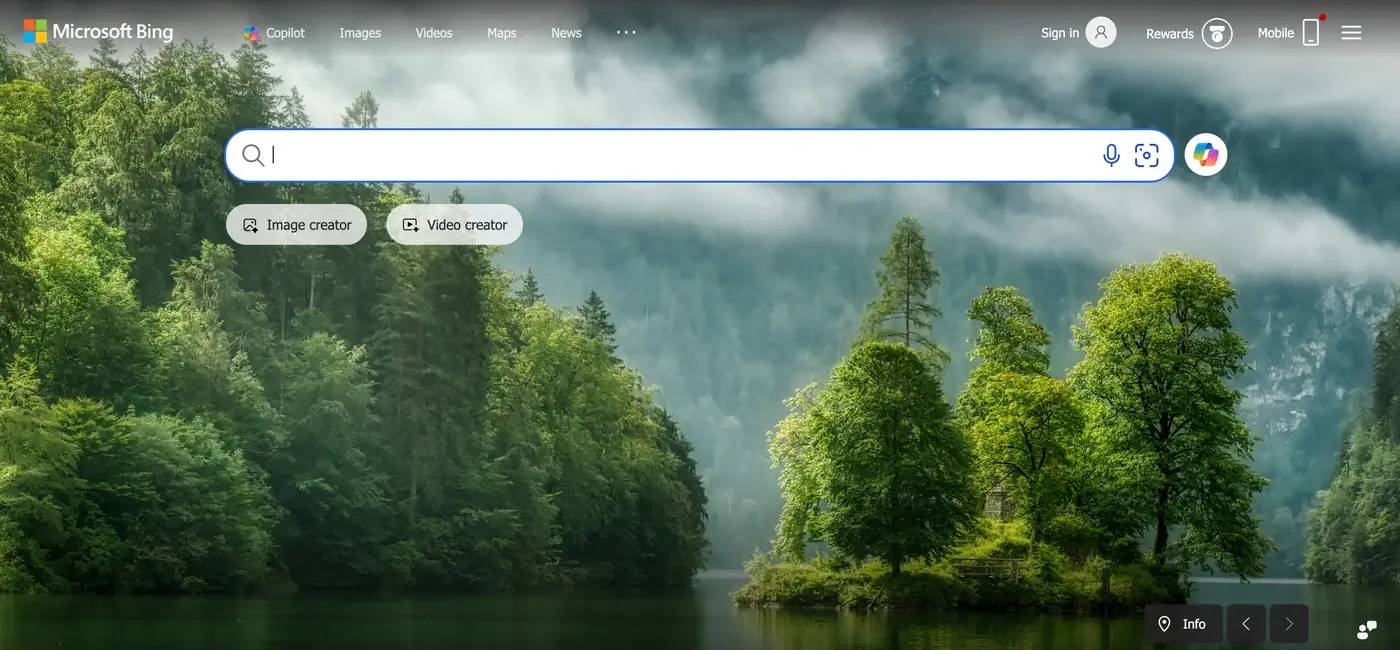Click the Microsoft Bing logo

97,31
